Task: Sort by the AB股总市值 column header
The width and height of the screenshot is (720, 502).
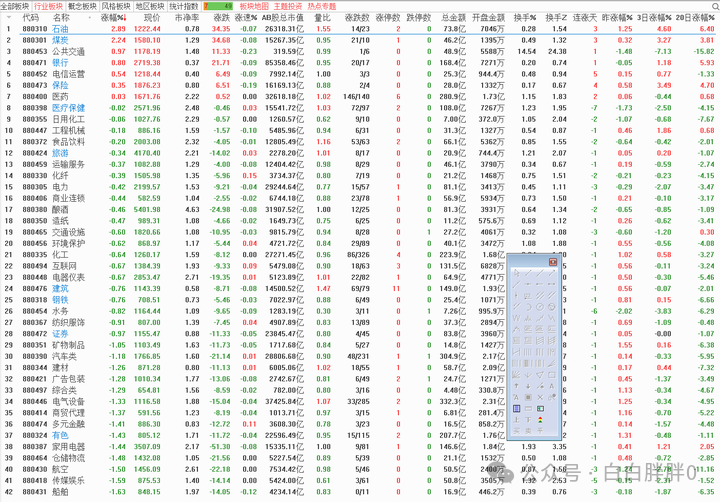Action: pos(282,17)
